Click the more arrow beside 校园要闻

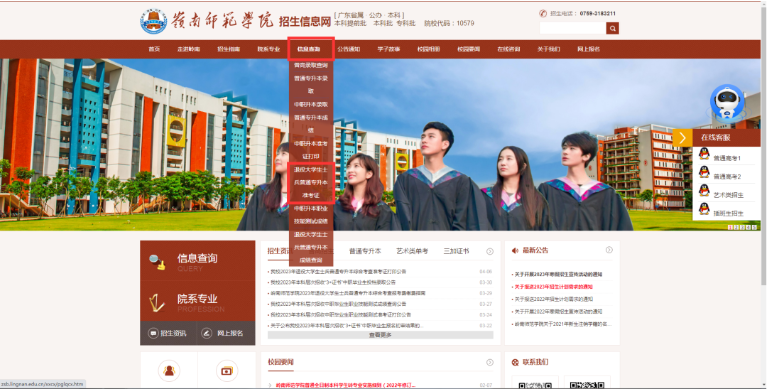point(490,362)
